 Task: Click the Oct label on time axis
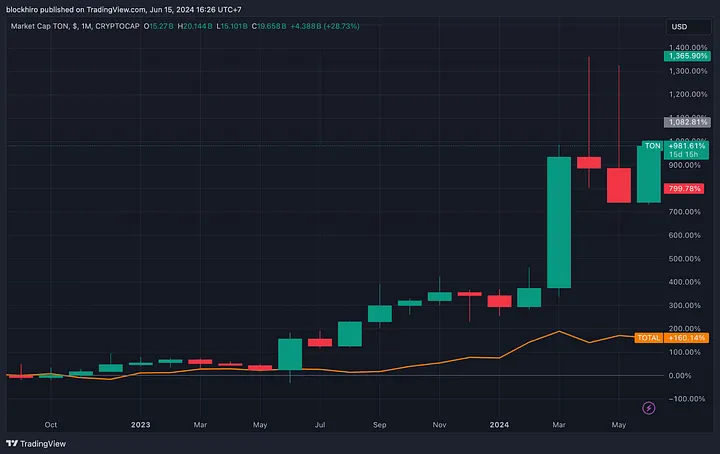pos(51,424)
